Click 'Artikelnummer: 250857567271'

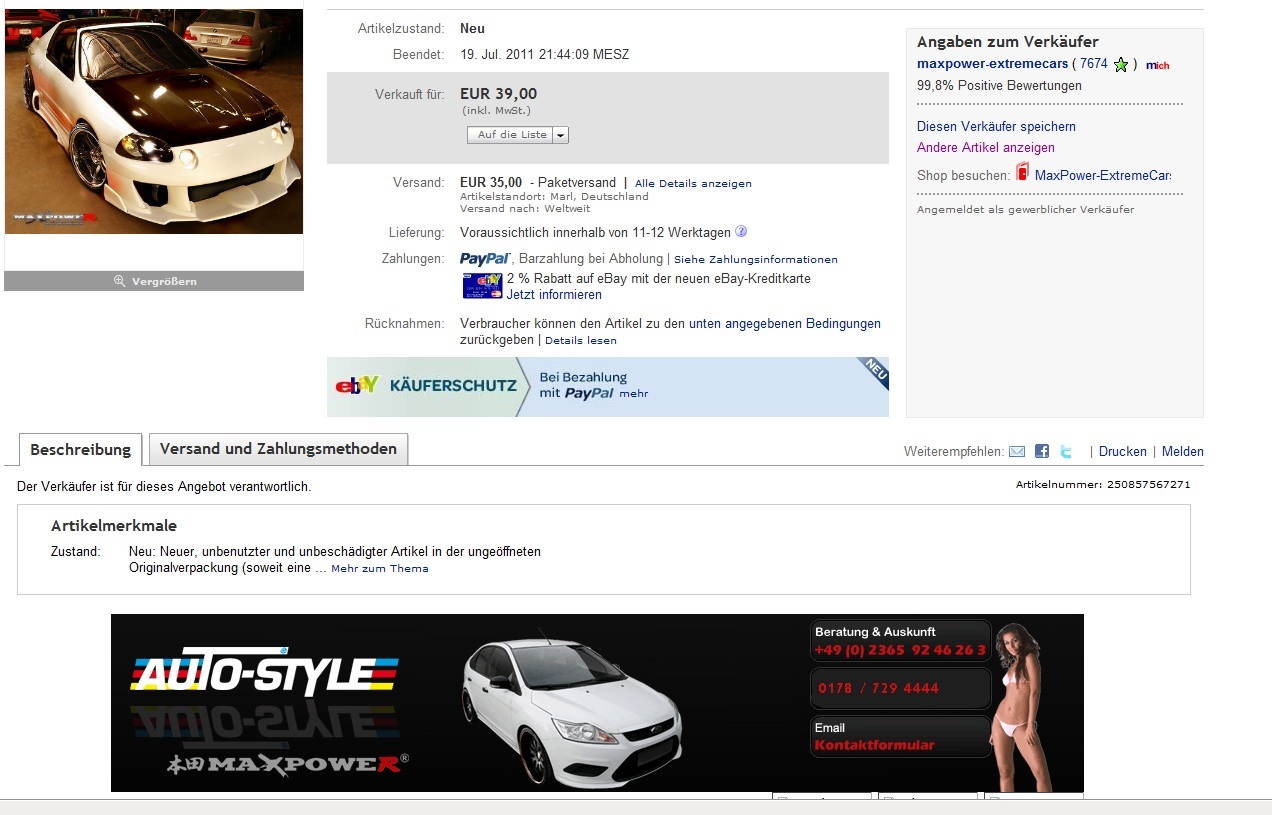[x=1103, y=485]
